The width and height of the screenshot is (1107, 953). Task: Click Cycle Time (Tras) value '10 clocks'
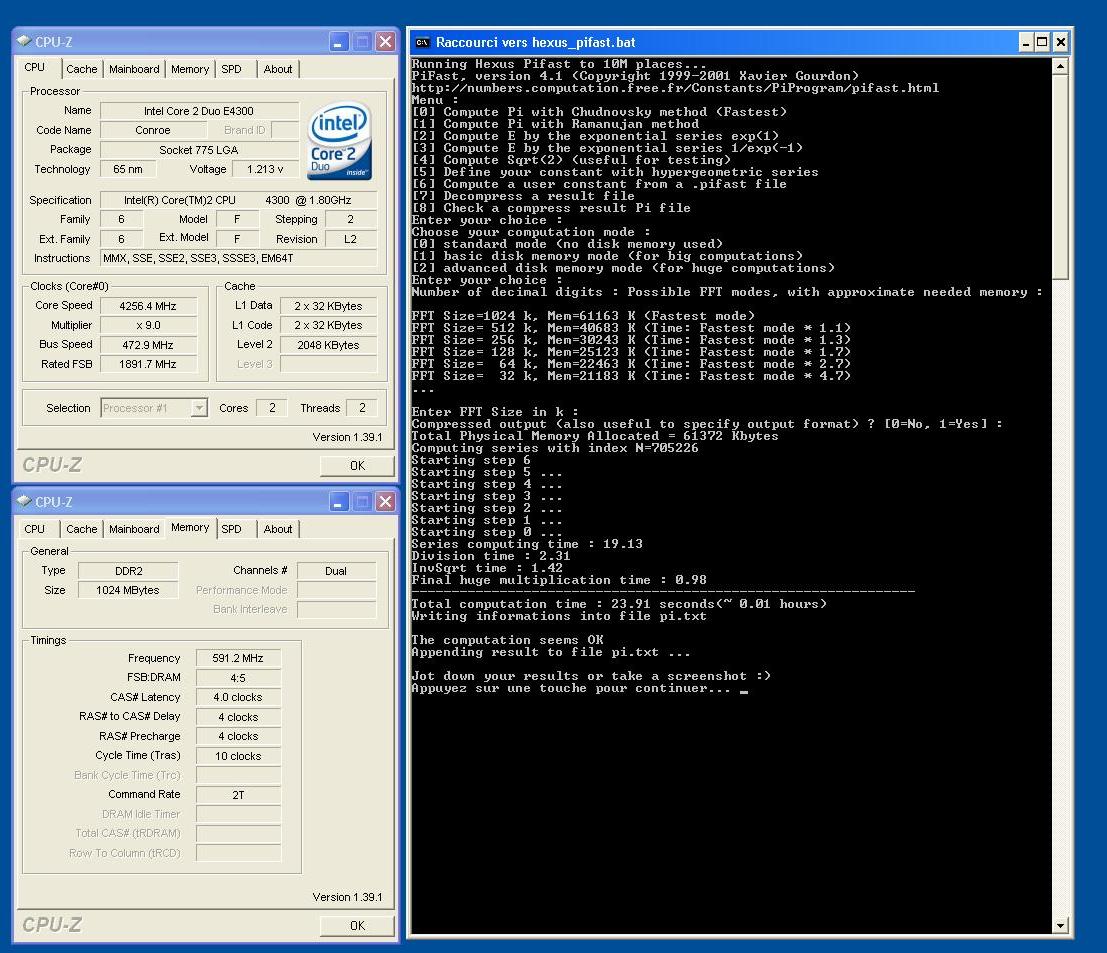(x=239, y=756)
